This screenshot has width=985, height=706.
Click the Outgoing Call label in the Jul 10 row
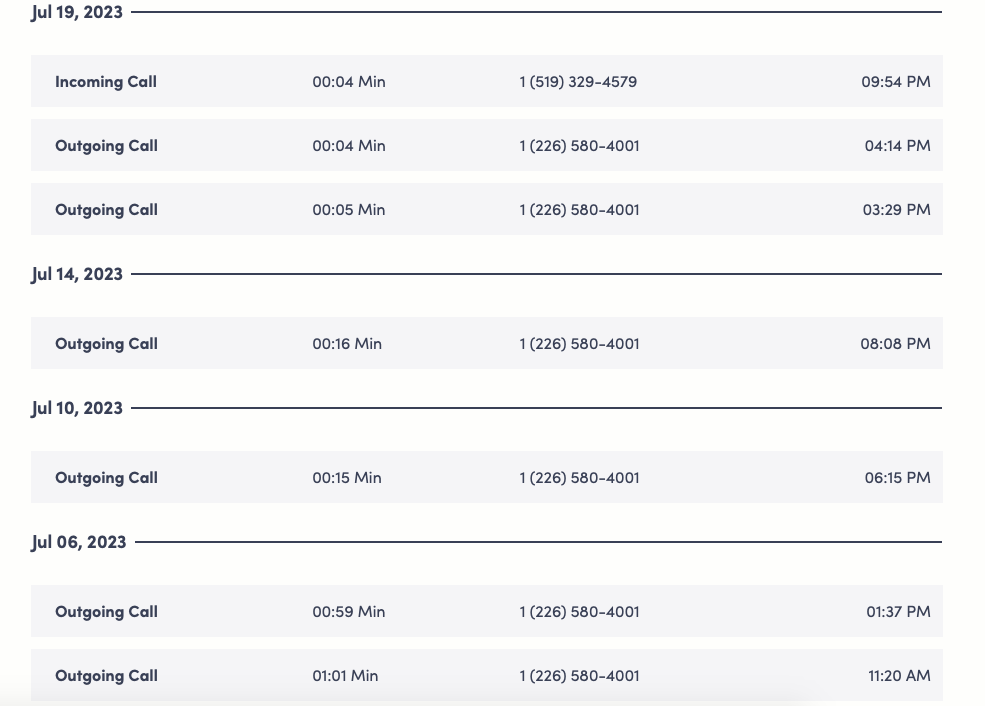click(x=105, y=477)
